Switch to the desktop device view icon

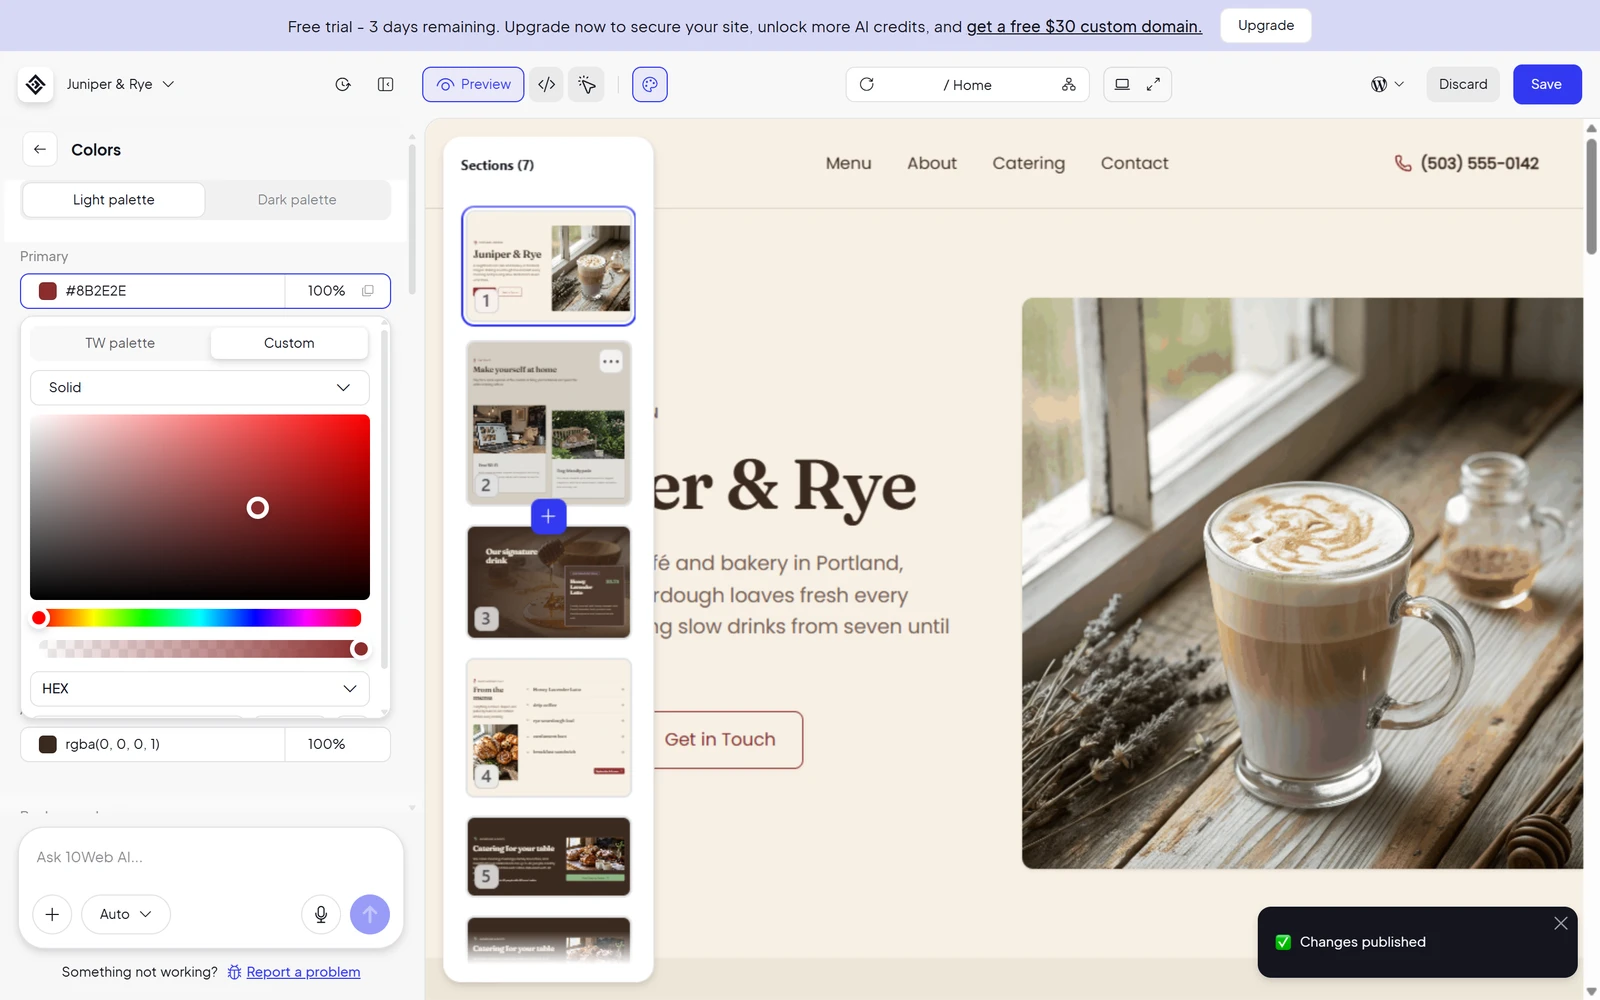click(x=1122, y=85)
